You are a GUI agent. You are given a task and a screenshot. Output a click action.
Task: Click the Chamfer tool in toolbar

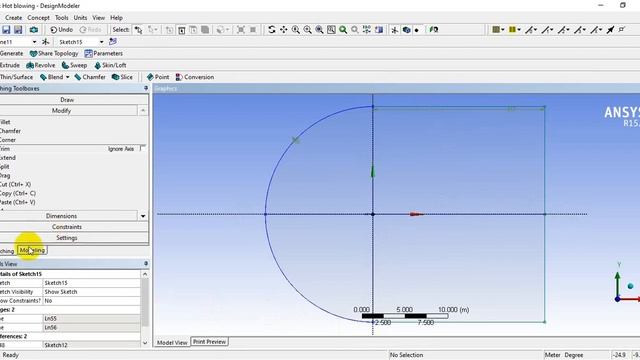[90, 77]
